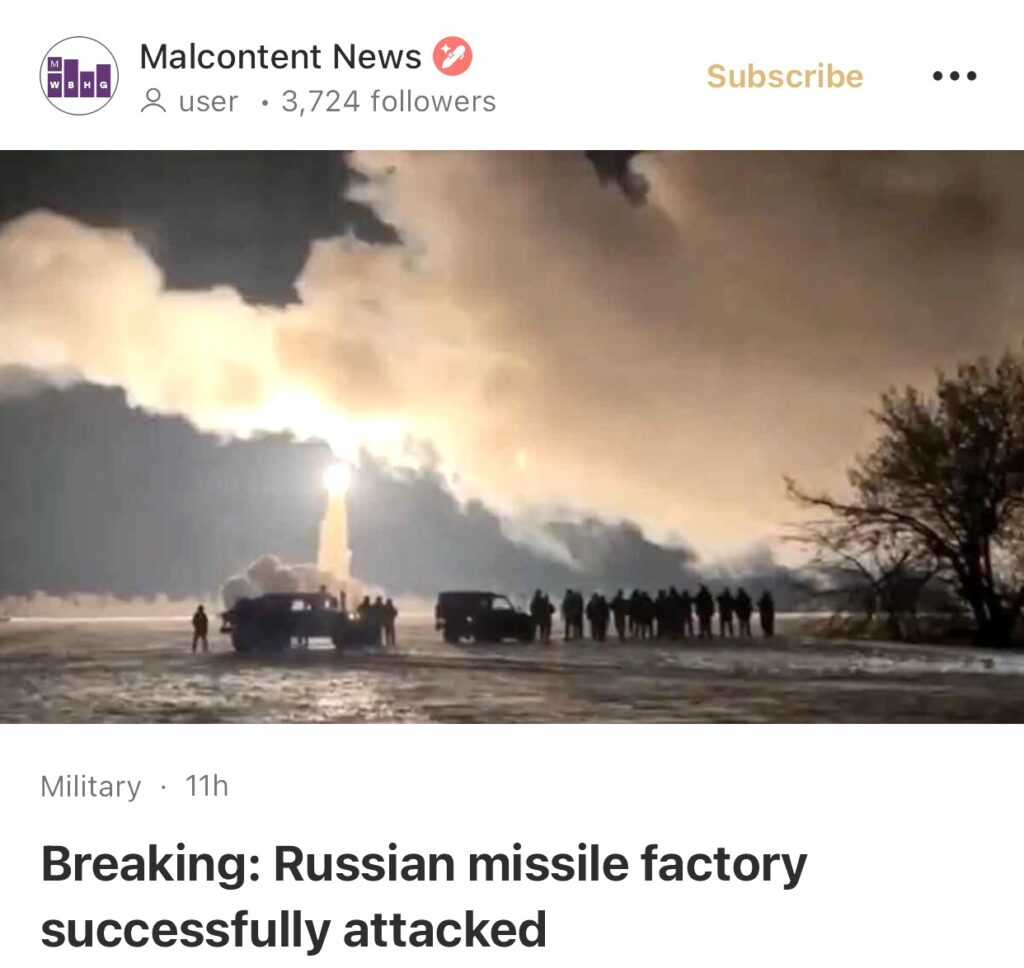Open the Malcontent News channel avatar

[x=79, y=76]
